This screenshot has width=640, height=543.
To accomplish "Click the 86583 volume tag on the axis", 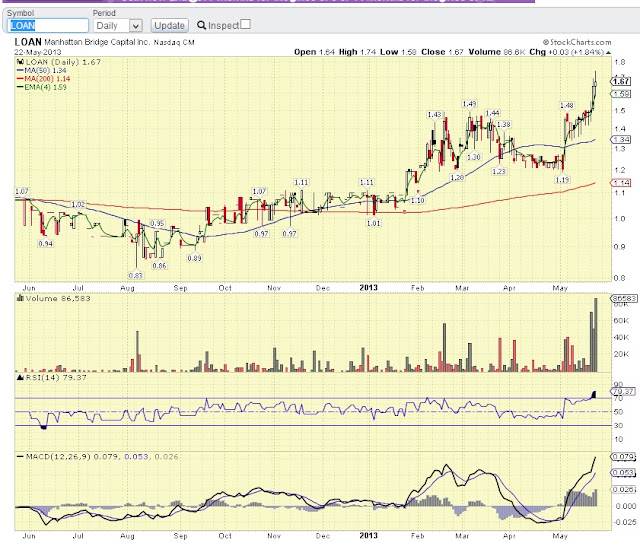I will click(x=624, y=298).
